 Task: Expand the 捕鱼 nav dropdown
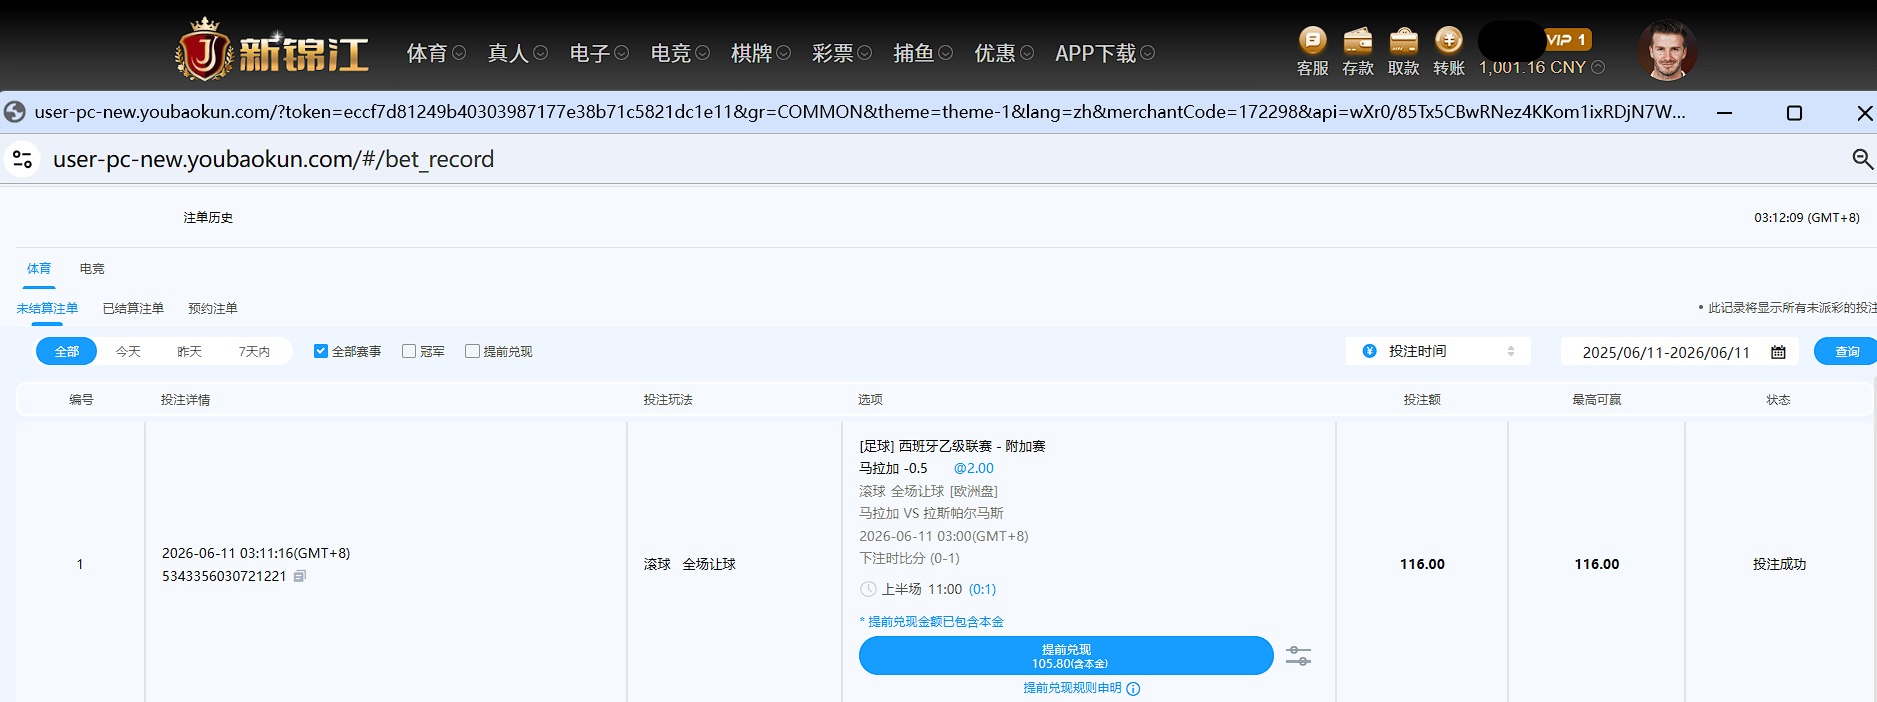coord(945,53)
